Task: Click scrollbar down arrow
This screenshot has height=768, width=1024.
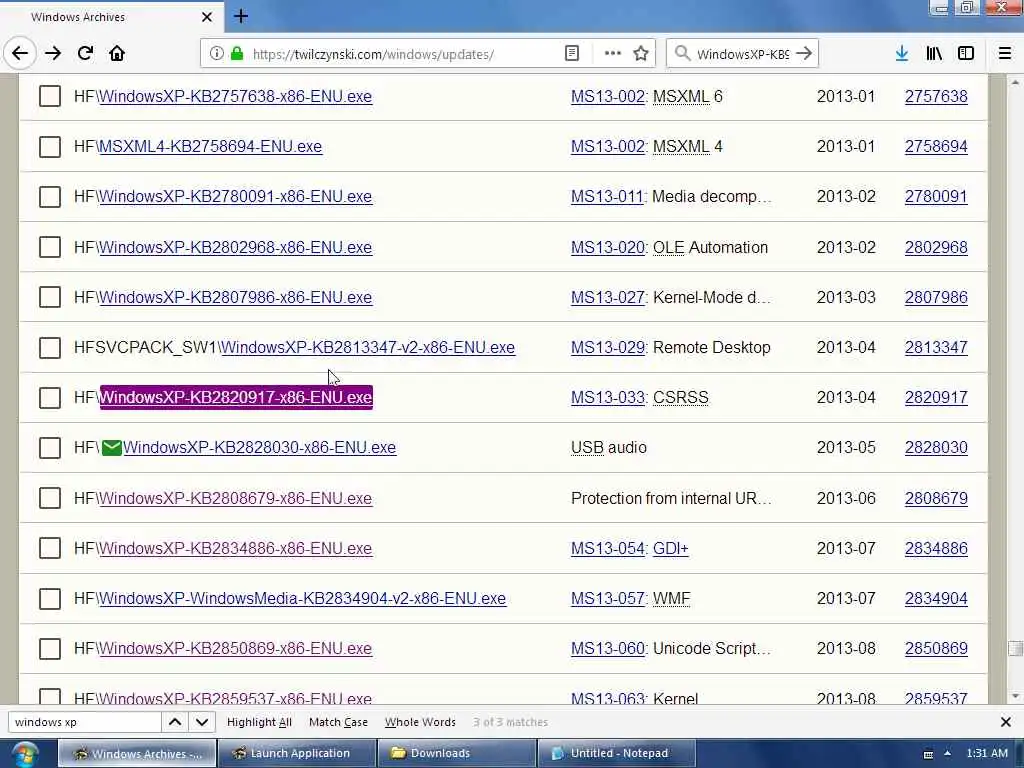Action: tap(1014, 696)
